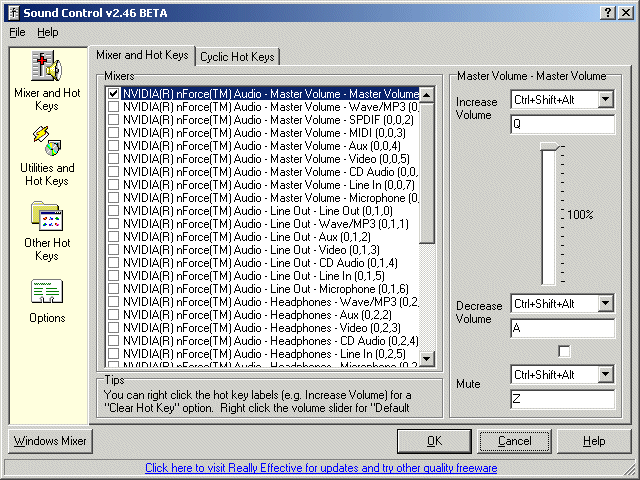Image resolution: width=640 pixels, height=480 pixels.
Task: Check the Master Volume - Line In box
Action: pyautogui.click(x=113, y=185)
